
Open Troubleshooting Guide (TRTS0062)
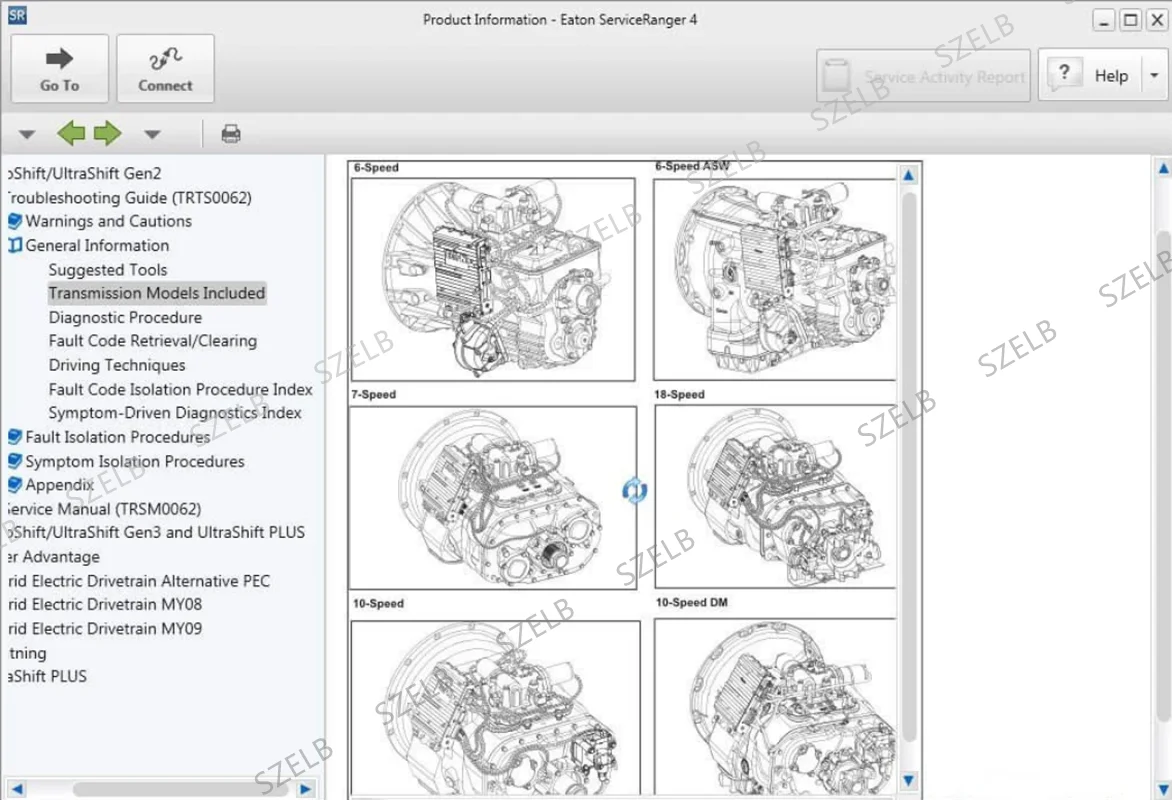(129, 198)
